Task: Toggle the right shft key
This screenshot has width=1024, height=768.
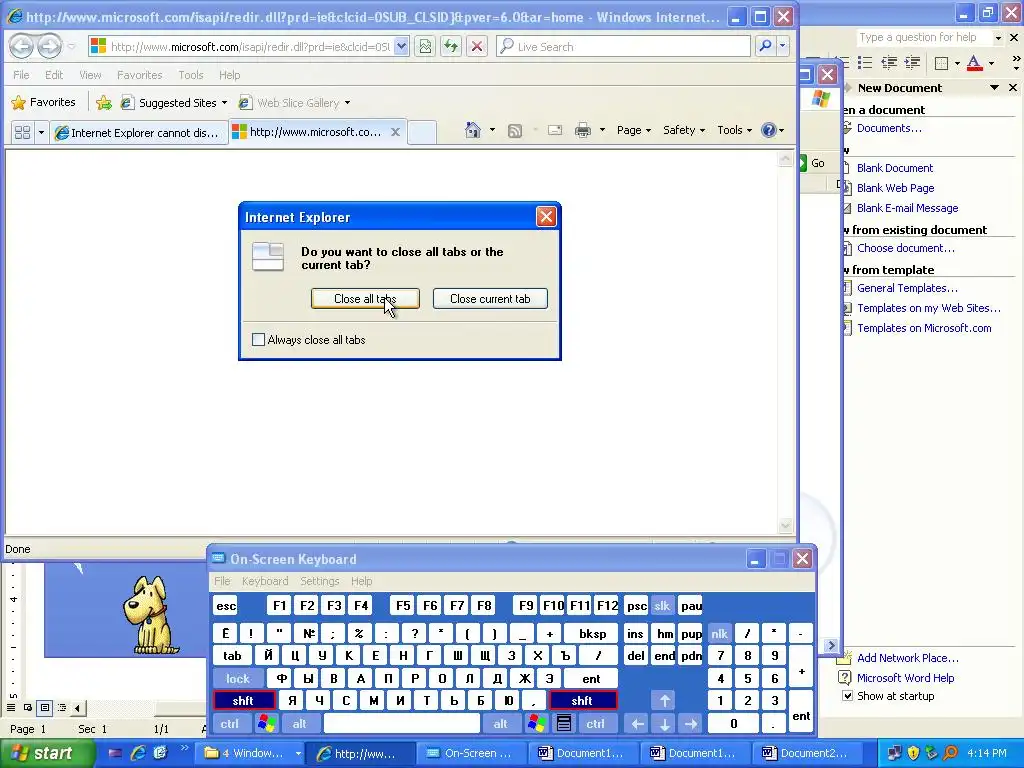Action: tap(582, 701)
